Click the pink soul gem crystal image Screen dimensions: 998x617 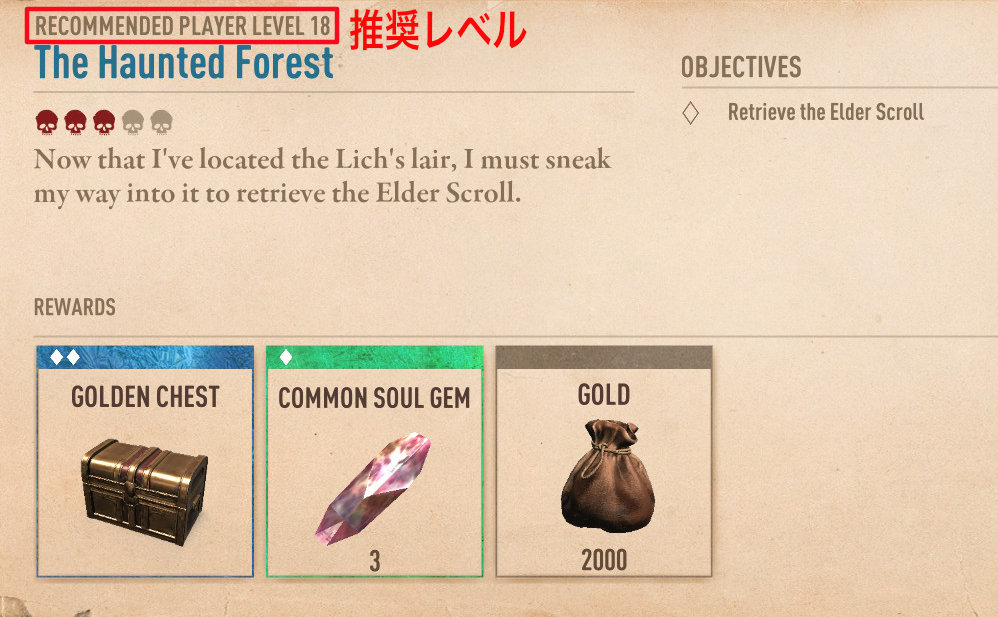[374, 487]
